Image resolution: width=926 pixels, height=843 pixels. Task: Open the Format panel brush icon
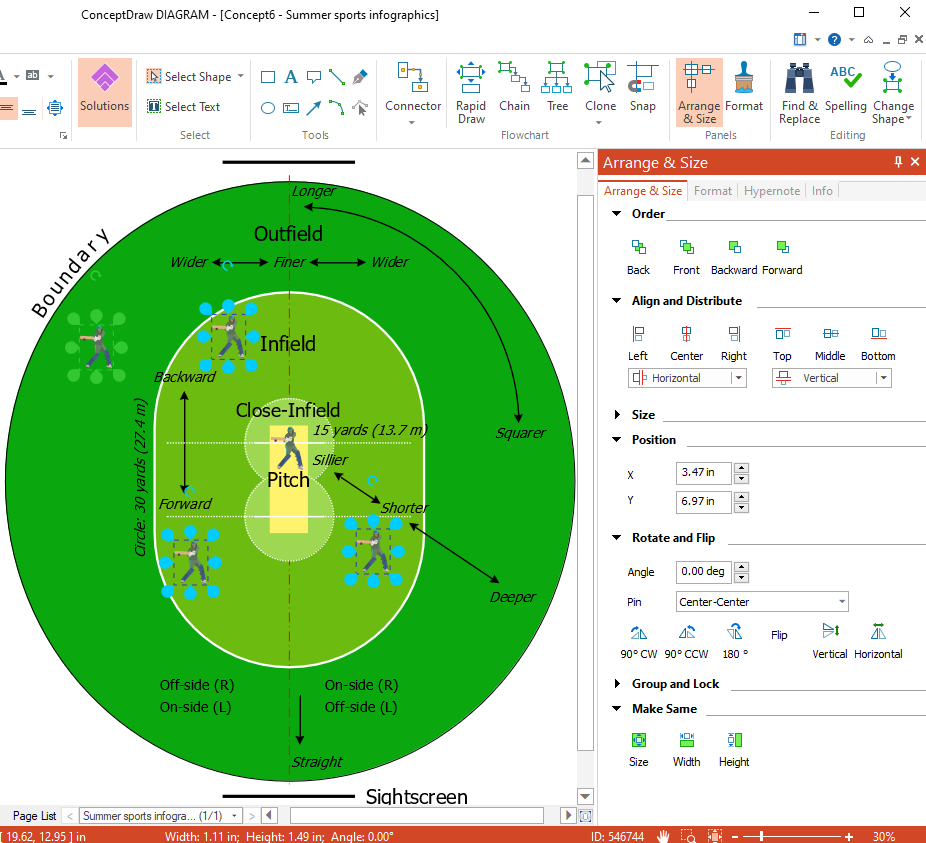(744, 87)
